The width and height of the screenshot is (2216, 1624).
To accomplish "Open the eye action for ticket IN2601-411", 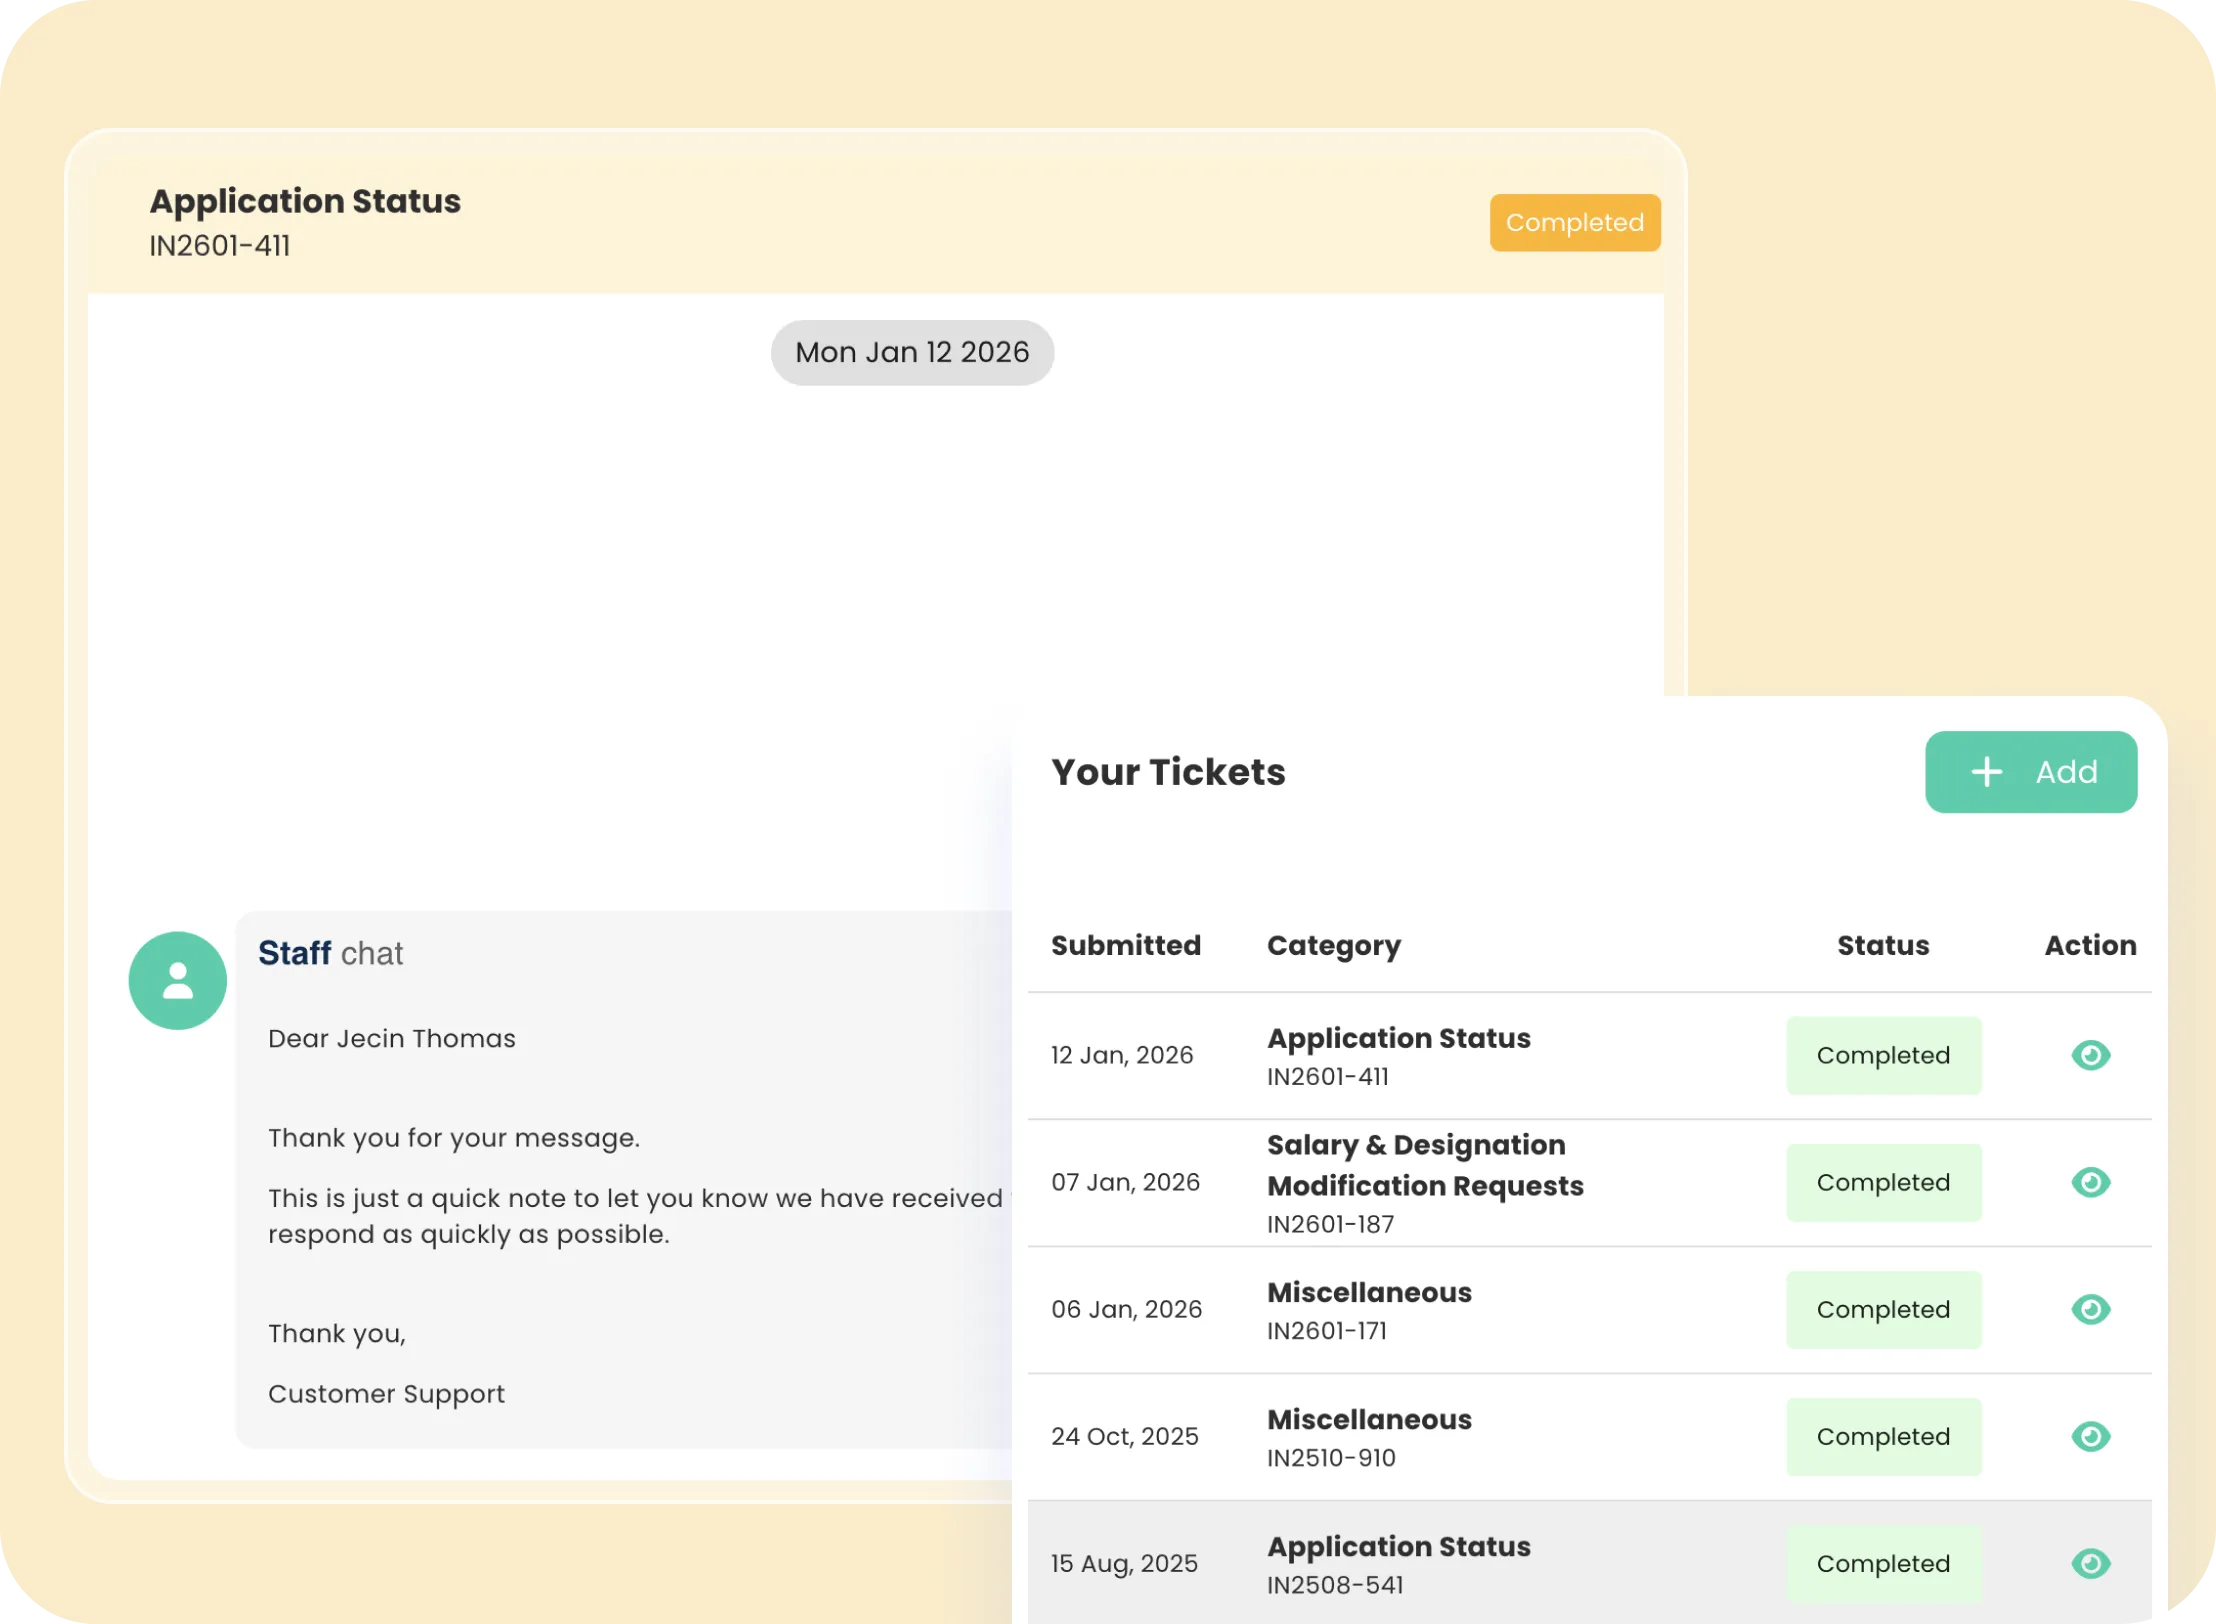I will pyautogui.click(x=2091, y=1055).
